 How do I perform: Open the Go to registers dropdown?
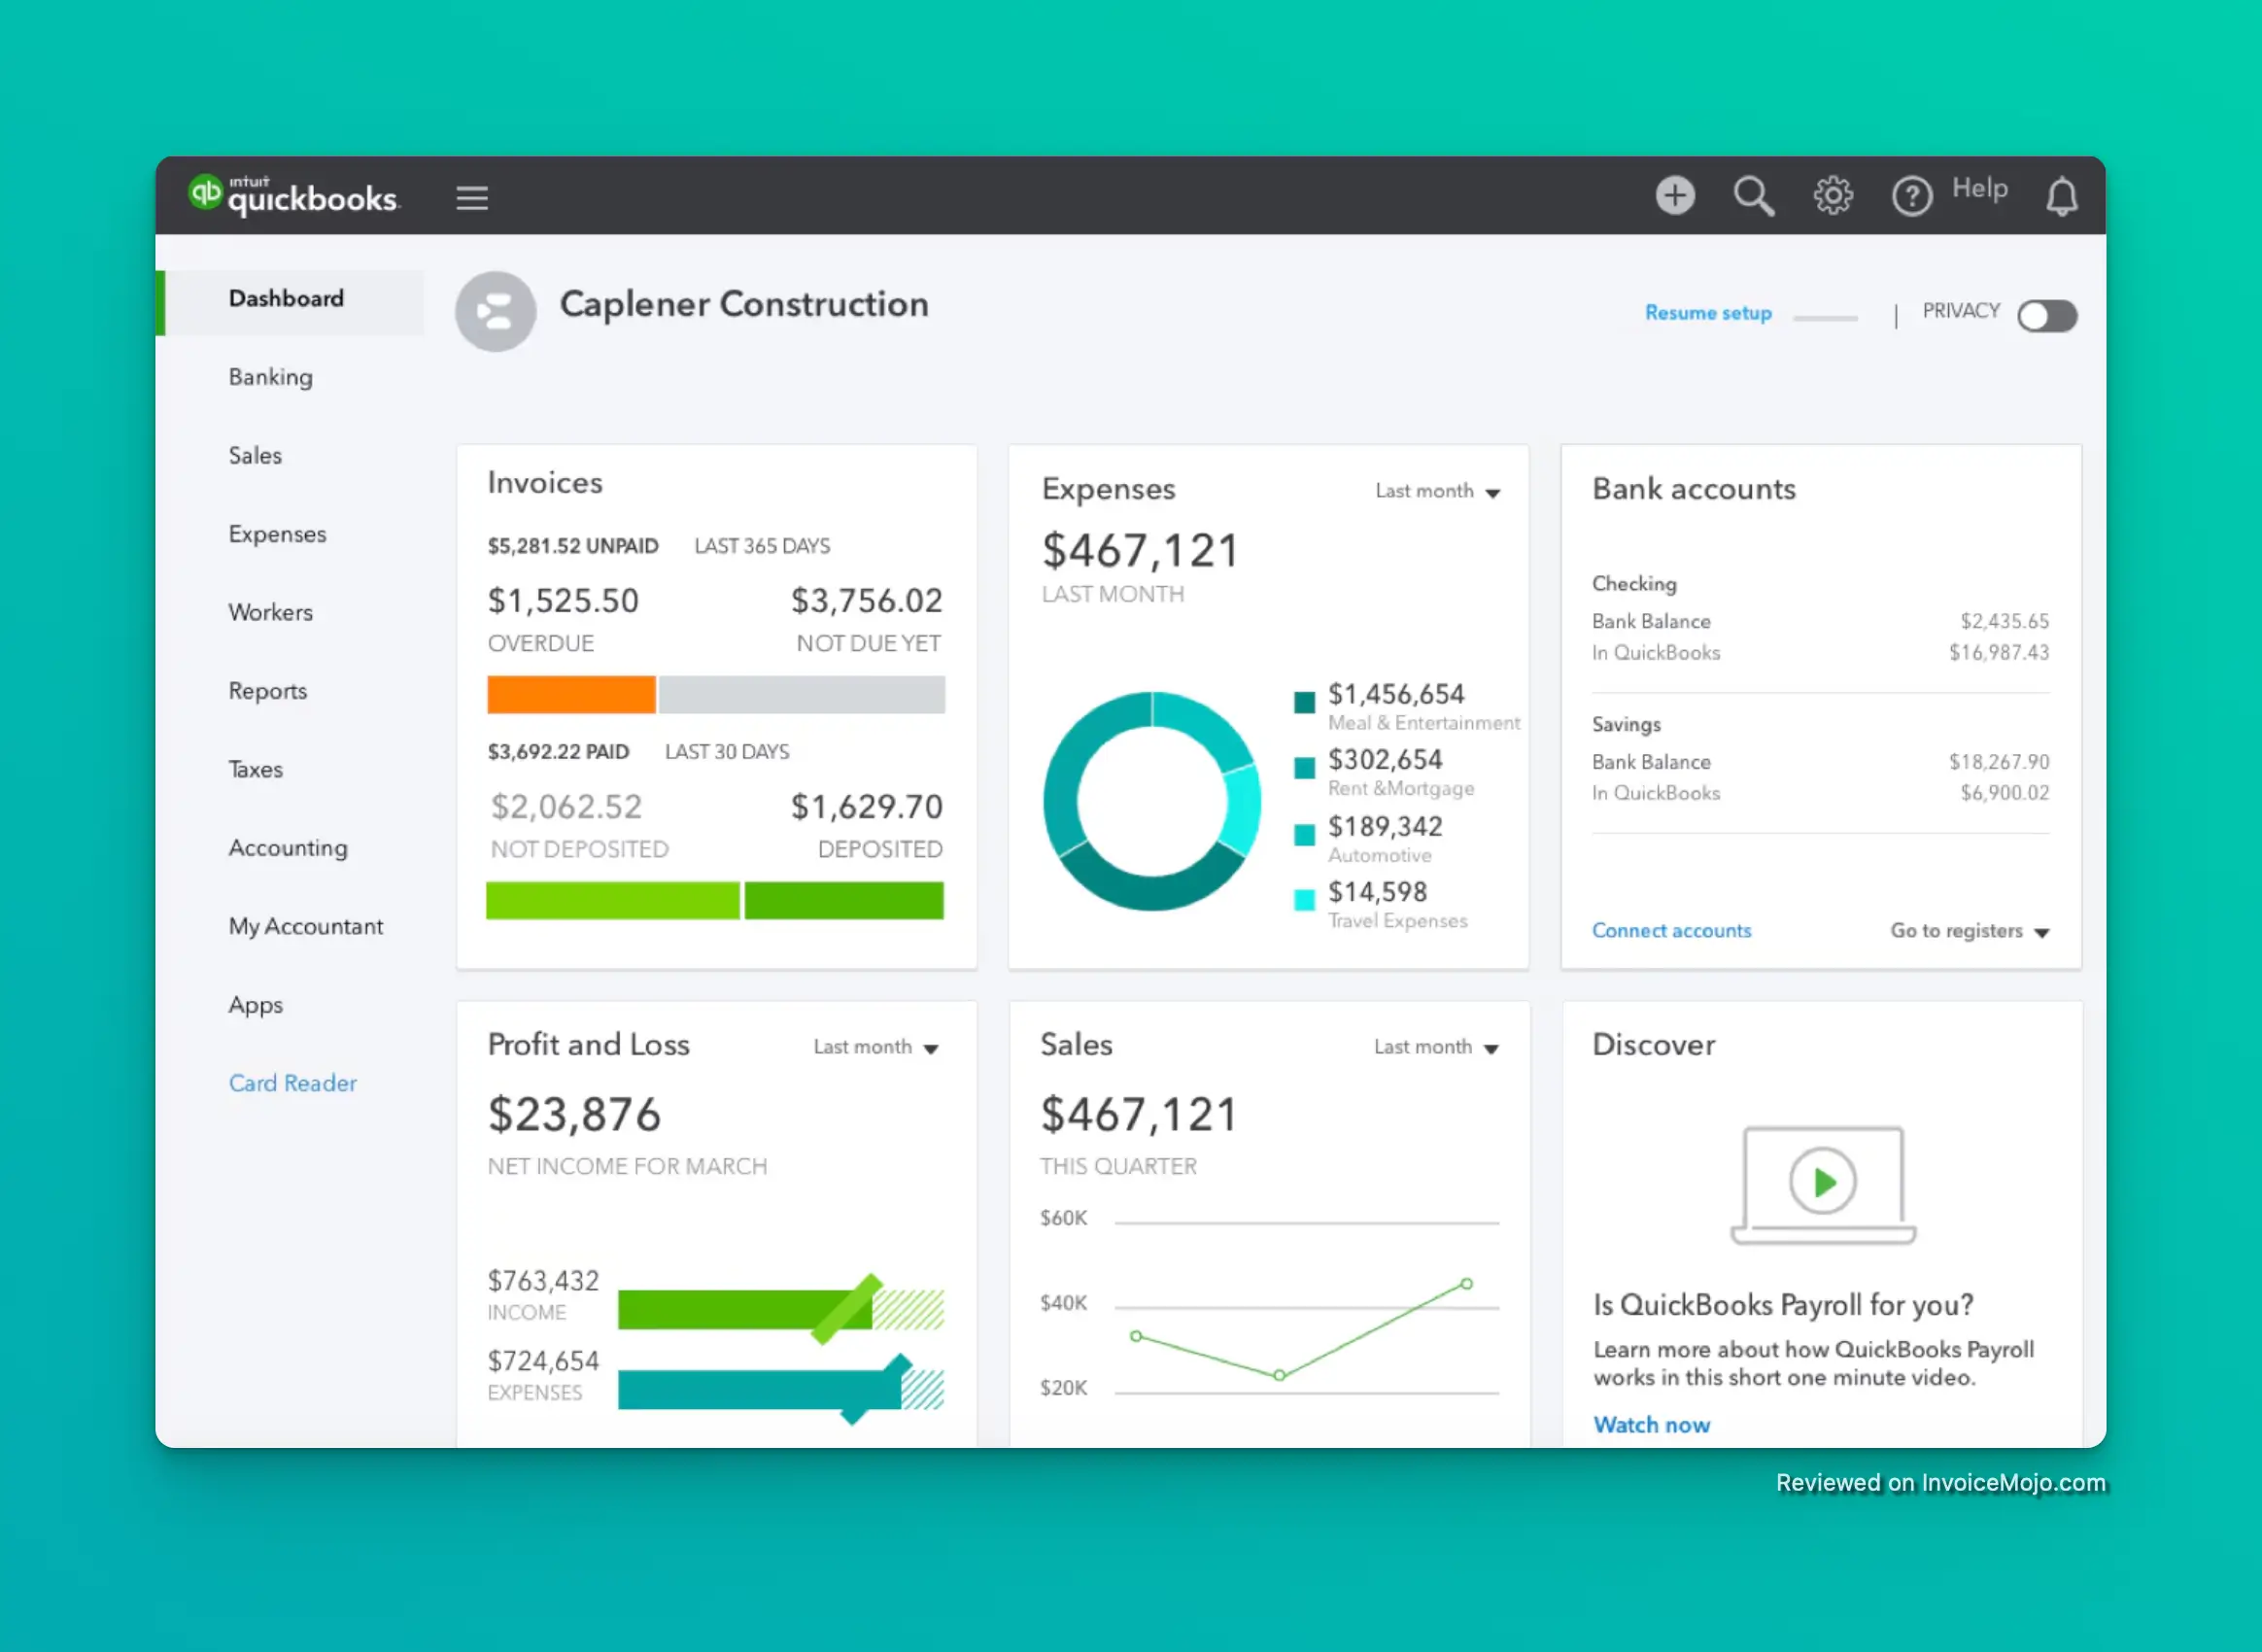coord(1967,930)
